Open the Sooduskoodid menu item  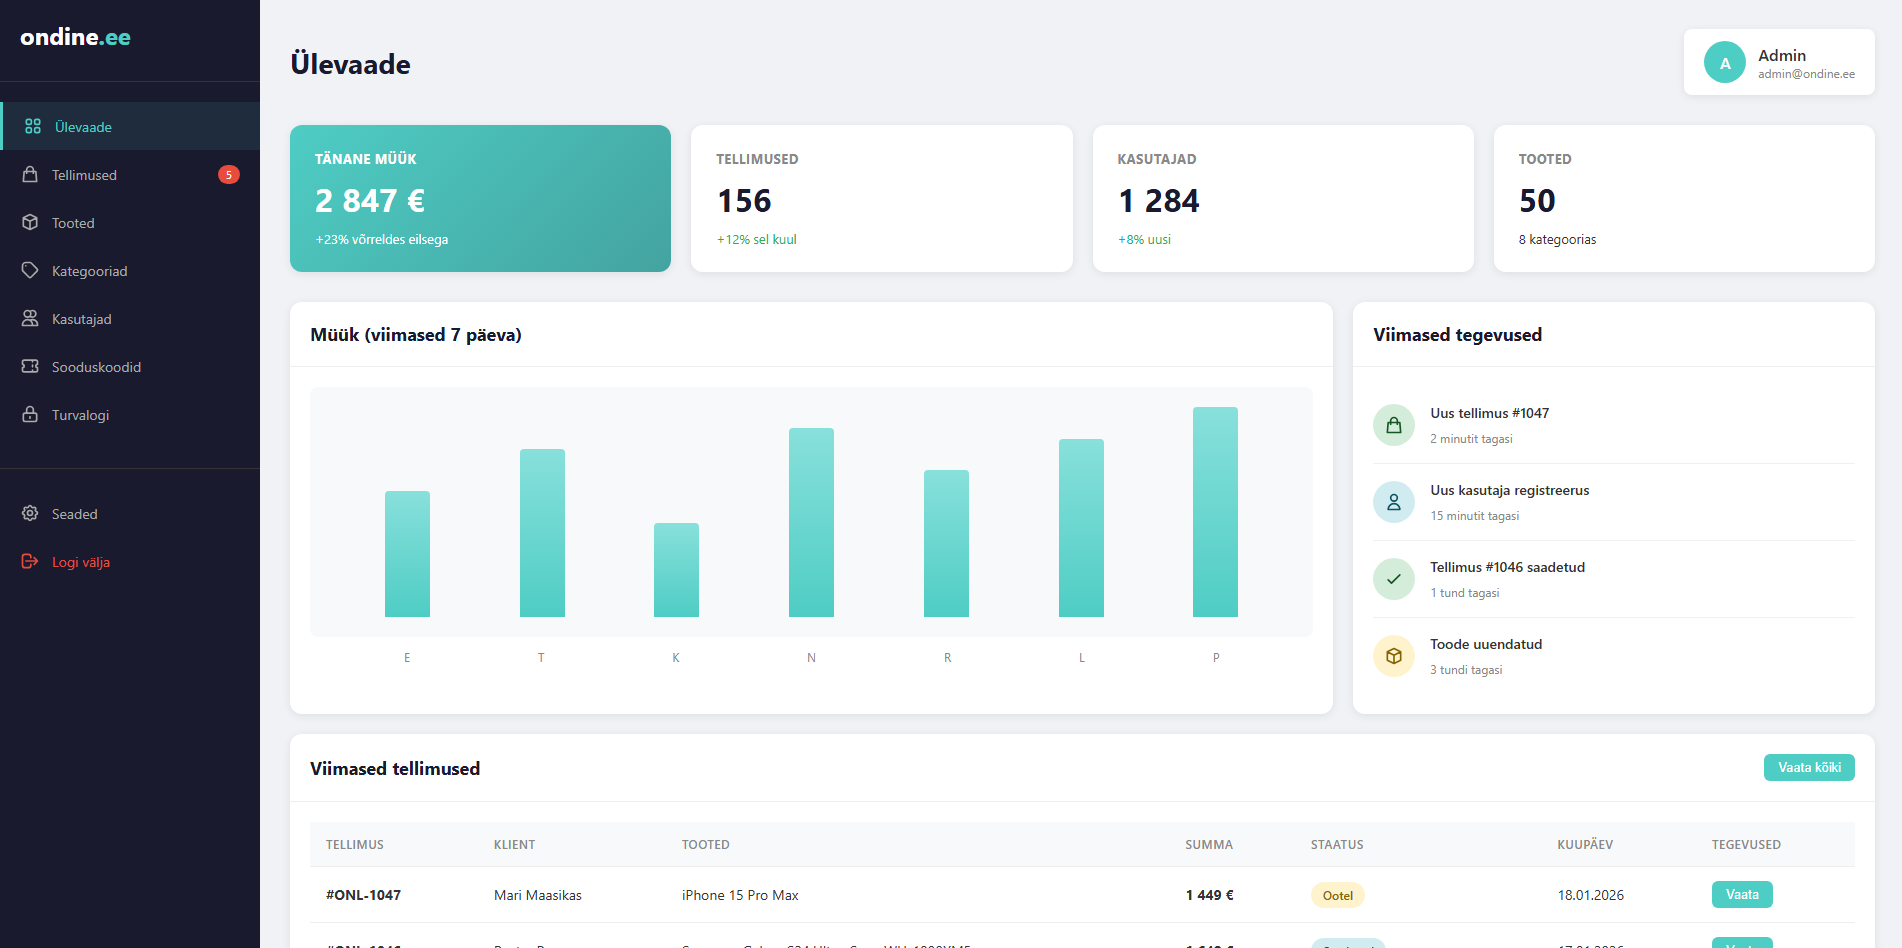96,367
